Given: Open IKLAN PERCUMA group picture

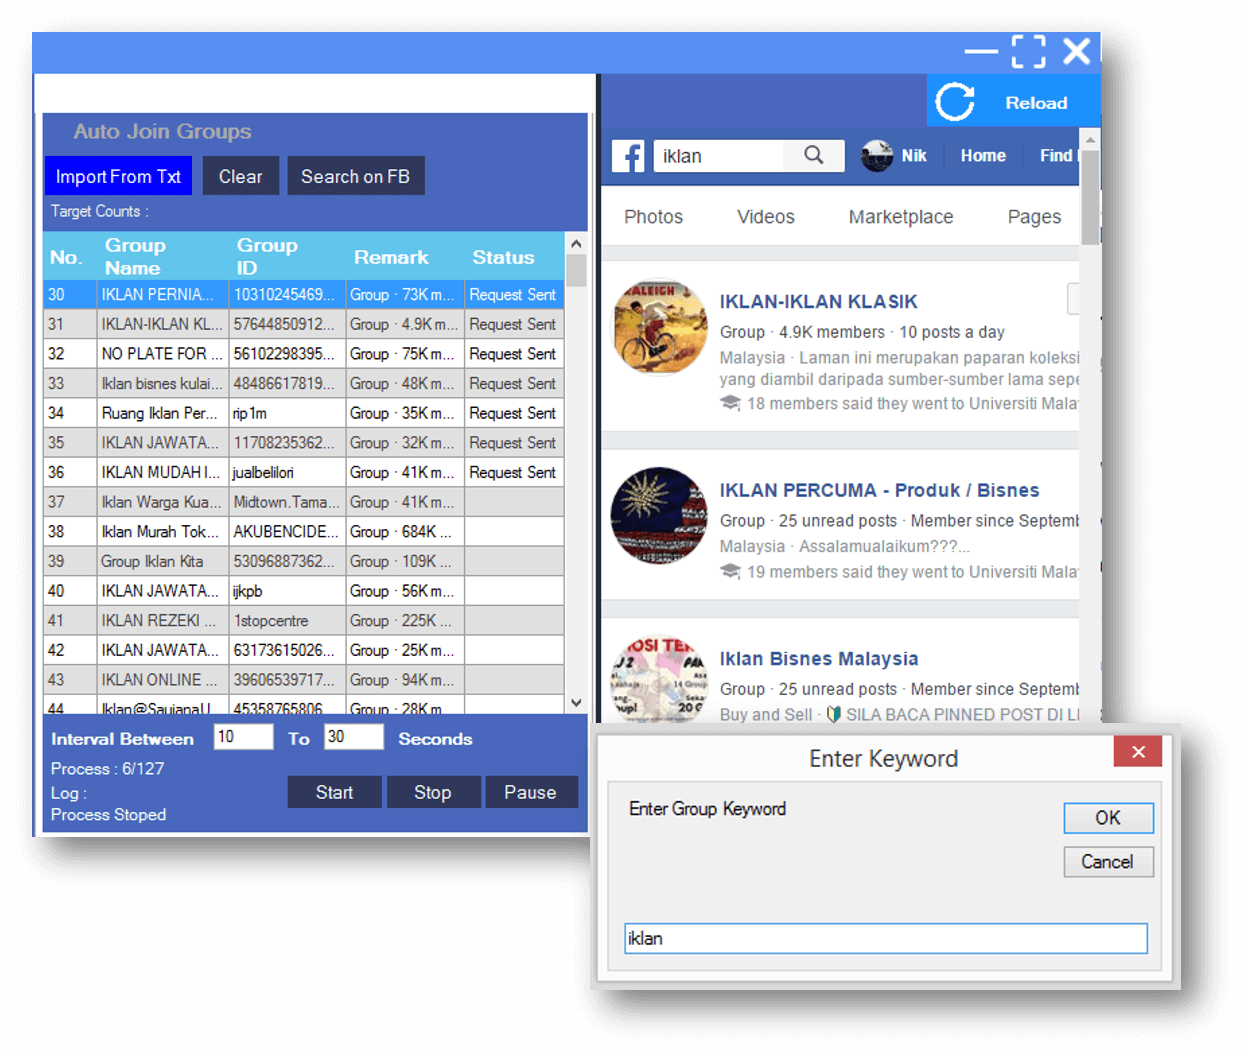Looking at the screenshot, I should [x=659, y=516].
